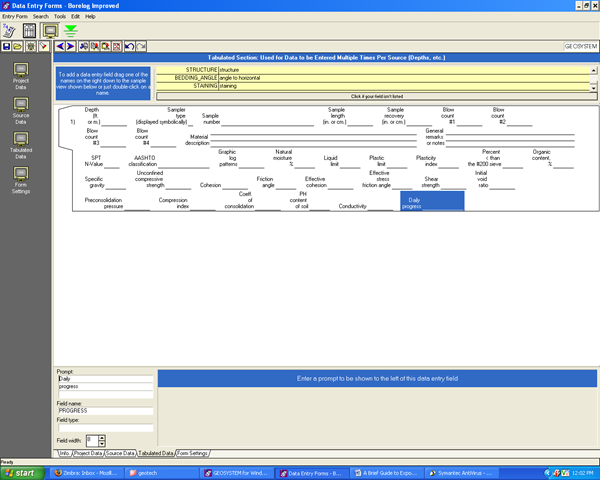Click the yellow-framed field icon with red marker

pyautogui.click(x=106, y=46)
